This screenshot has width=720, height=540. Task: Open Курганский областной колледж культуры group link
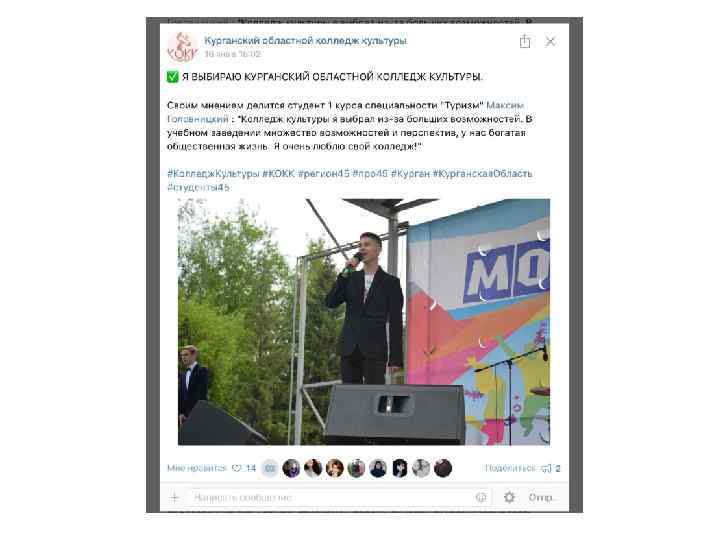click(x=305, y=40)
